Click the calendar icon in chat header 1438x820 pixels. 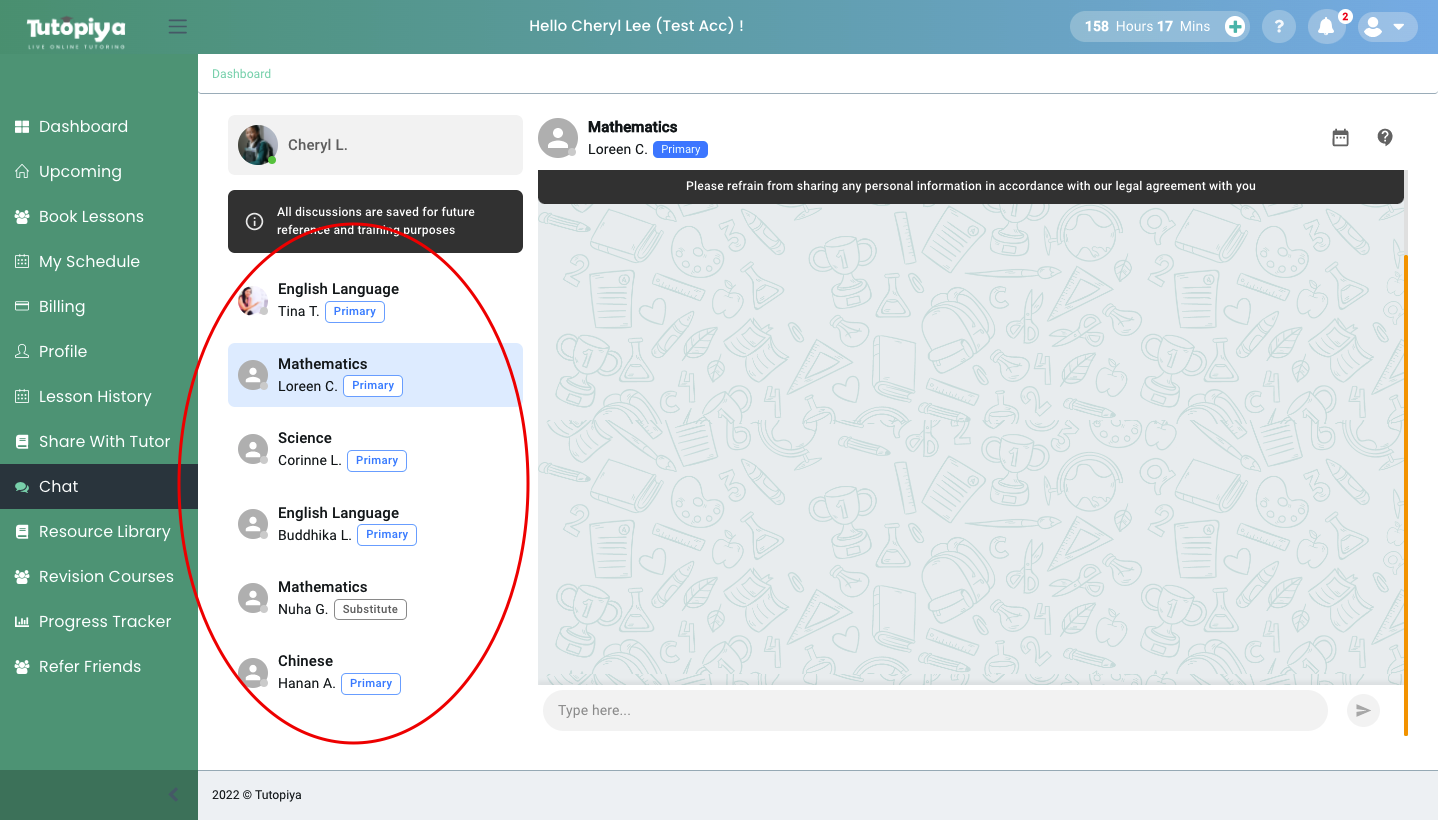(x=1340, y=138)
